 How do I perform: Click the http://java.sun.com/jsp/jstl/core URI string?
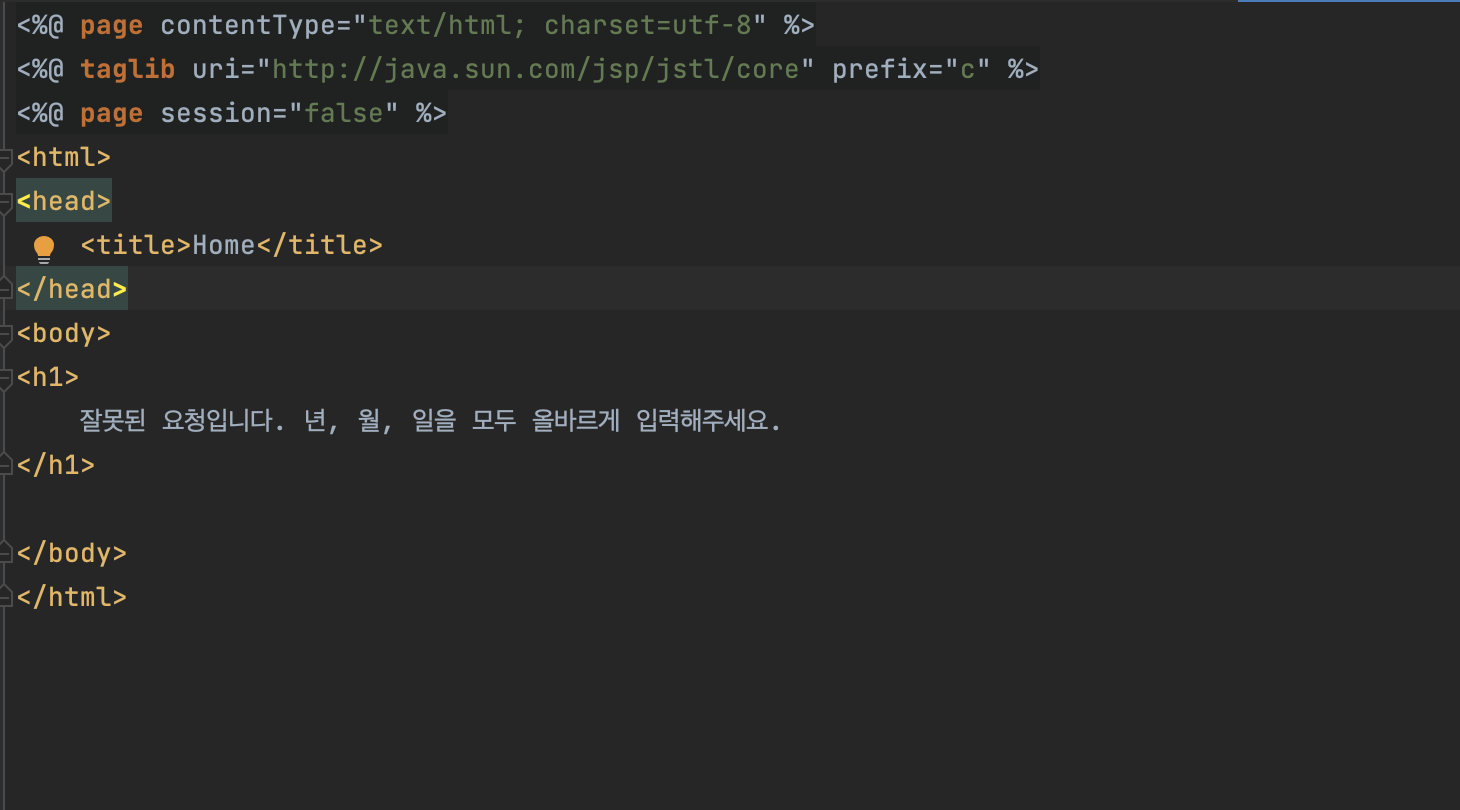click(536, 69)
